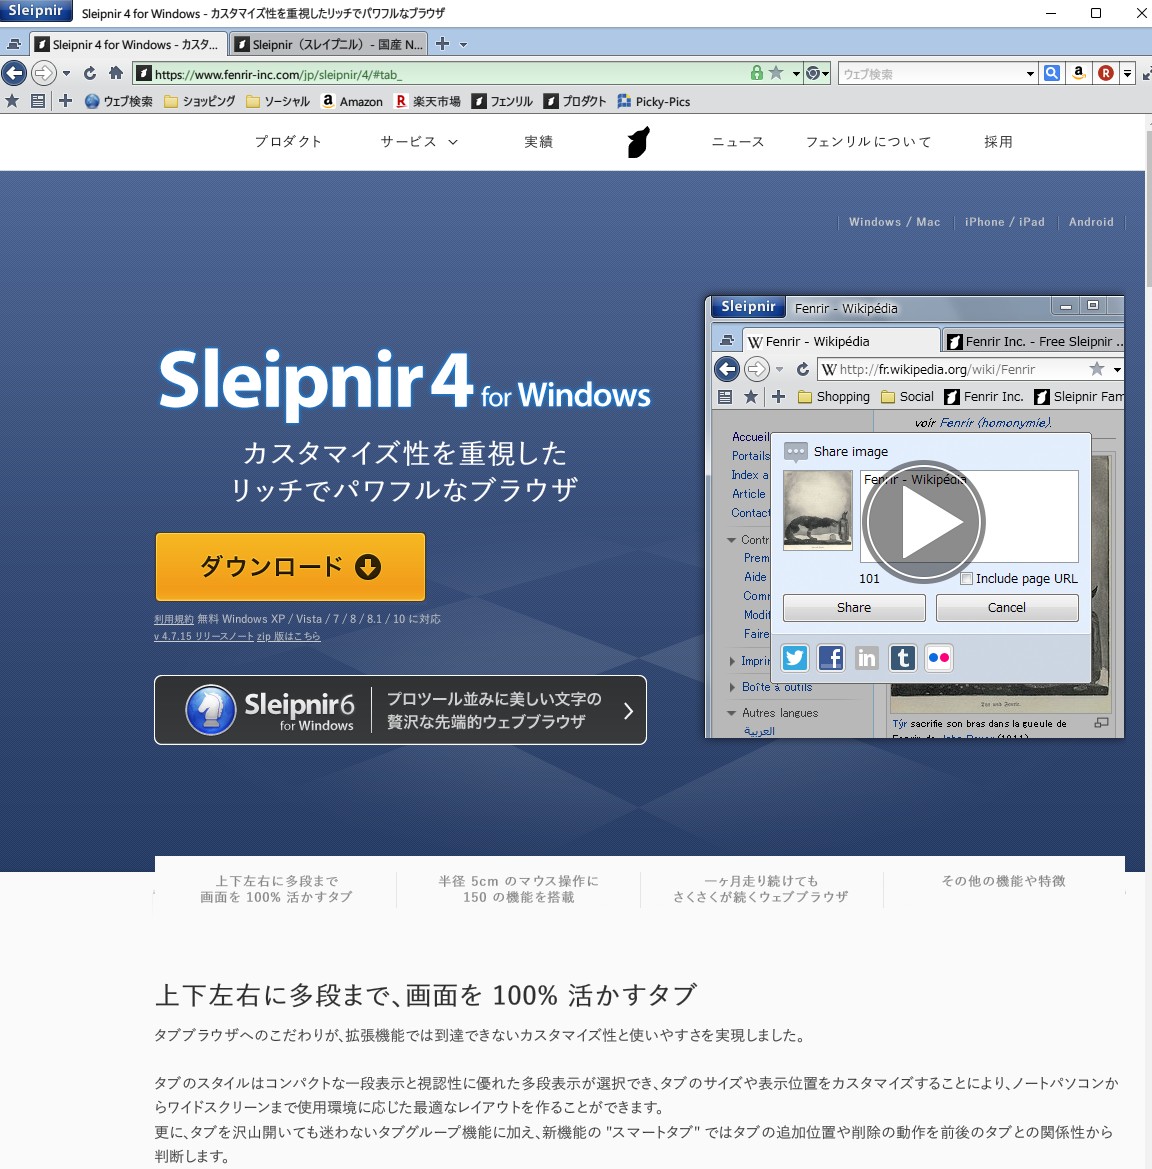This screenshot has width=1152, height=1169.
Task: Open フェンリルについて in the page navigation
Action: click(x=869, y=142)
